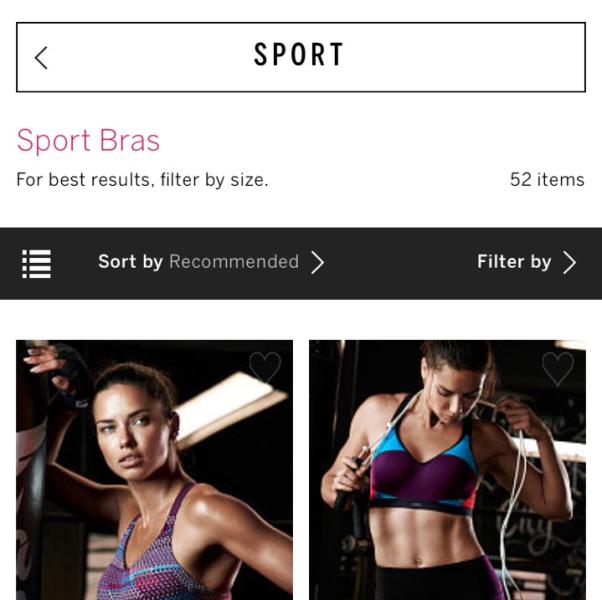Click the Filter by label text
The height and width of the screenshot is (600, 602).
(514, 262)
